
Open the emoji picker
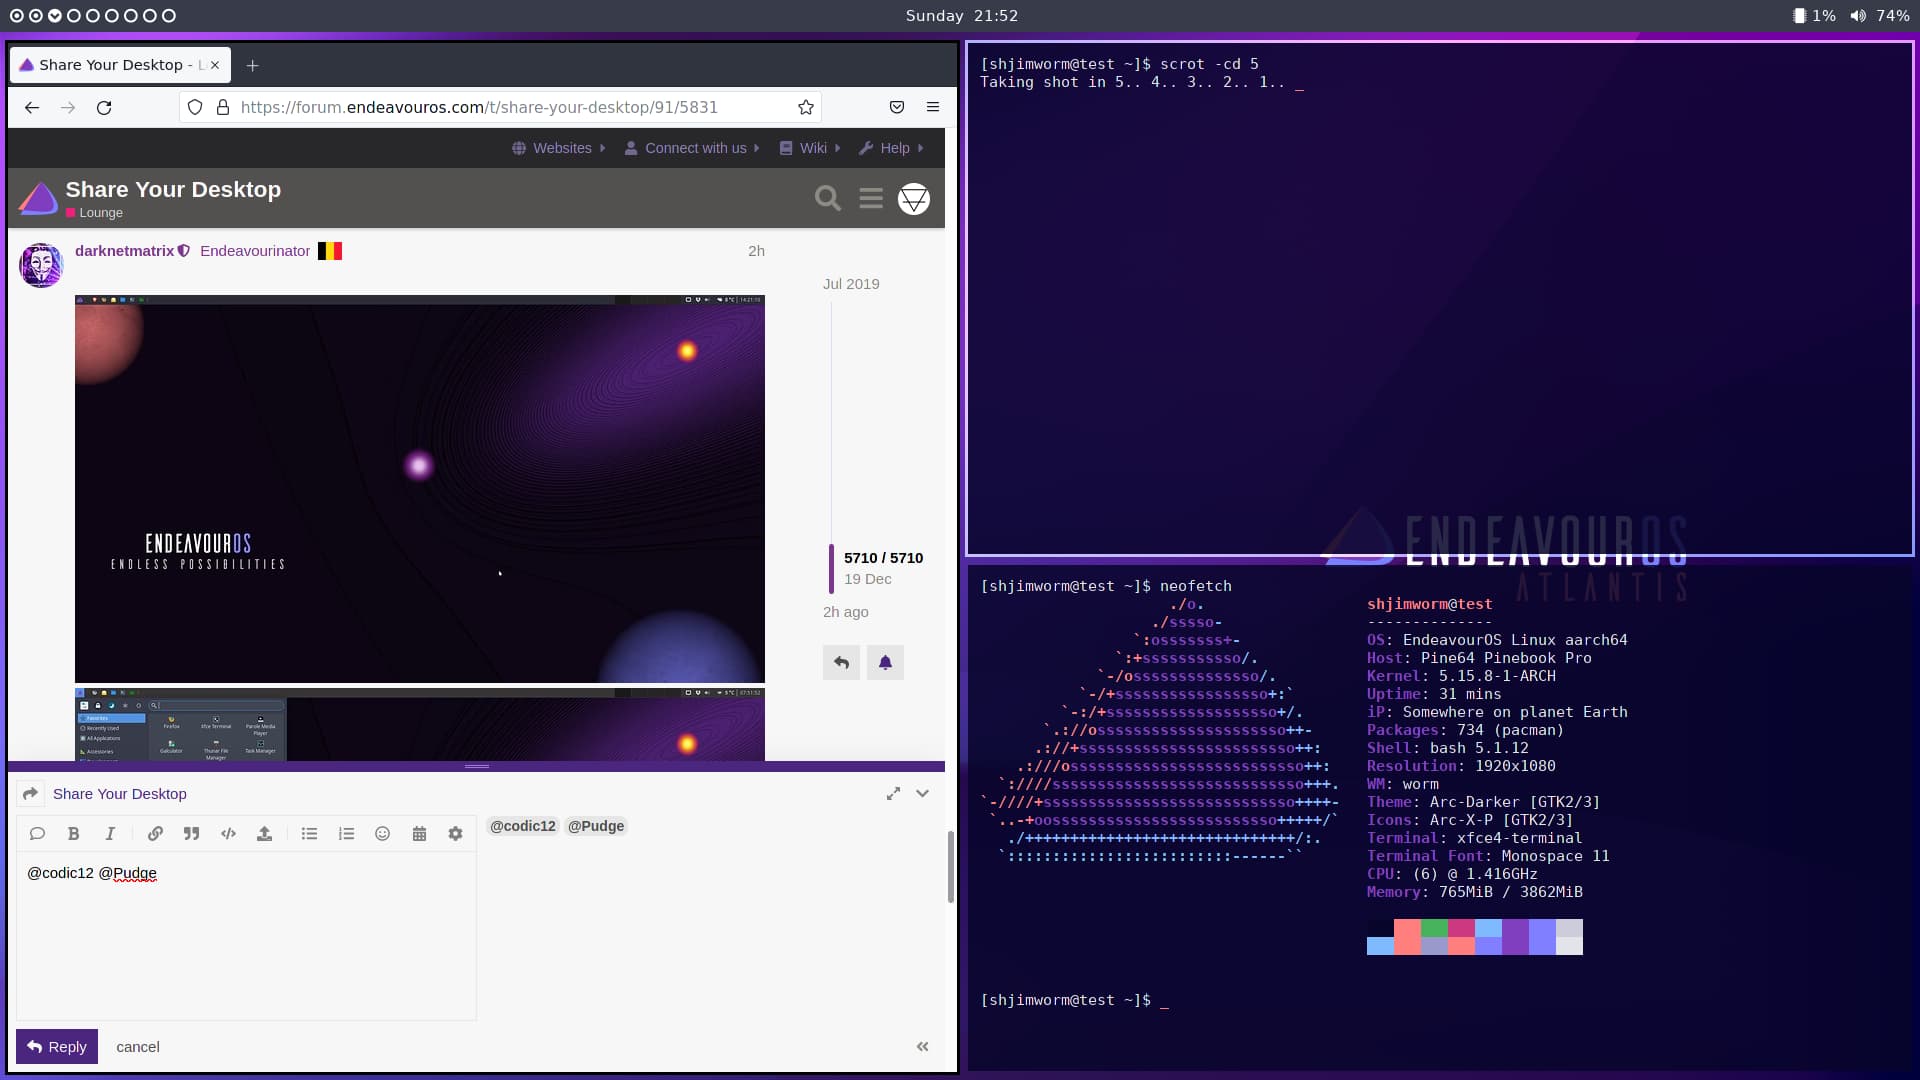click(382, 833)
